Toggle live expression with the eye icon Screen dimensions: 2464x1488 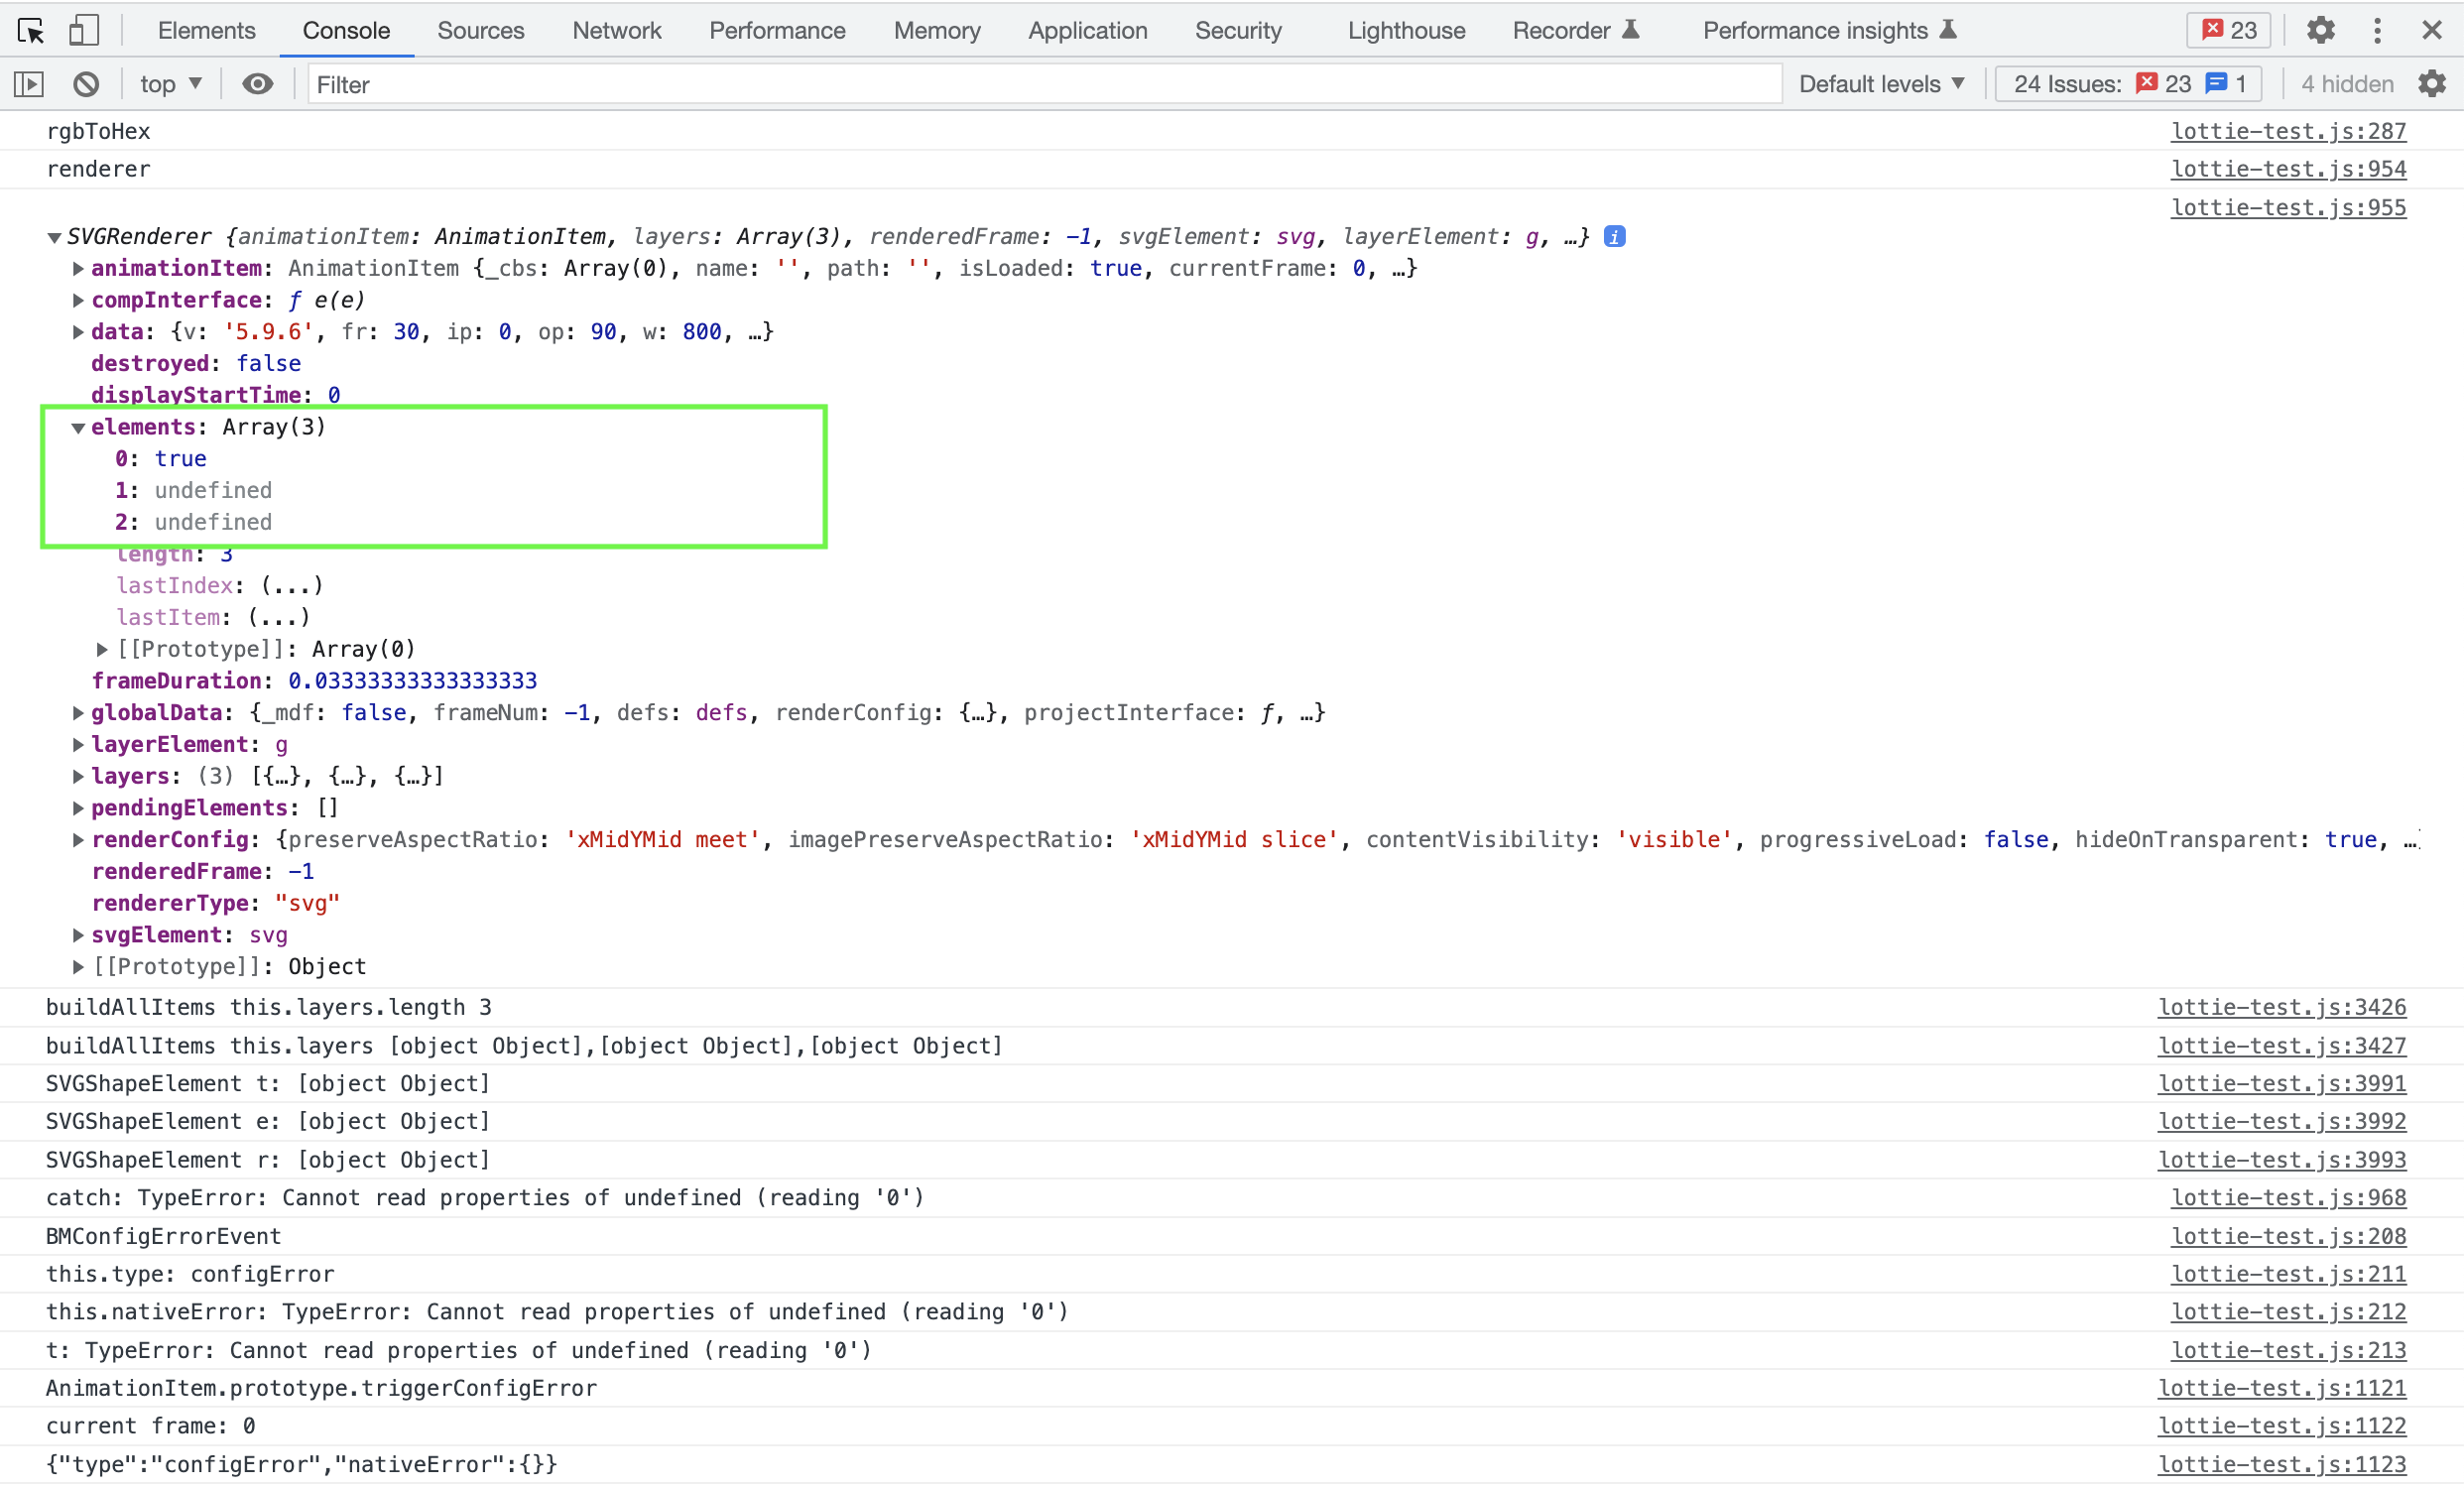point(257,84)
